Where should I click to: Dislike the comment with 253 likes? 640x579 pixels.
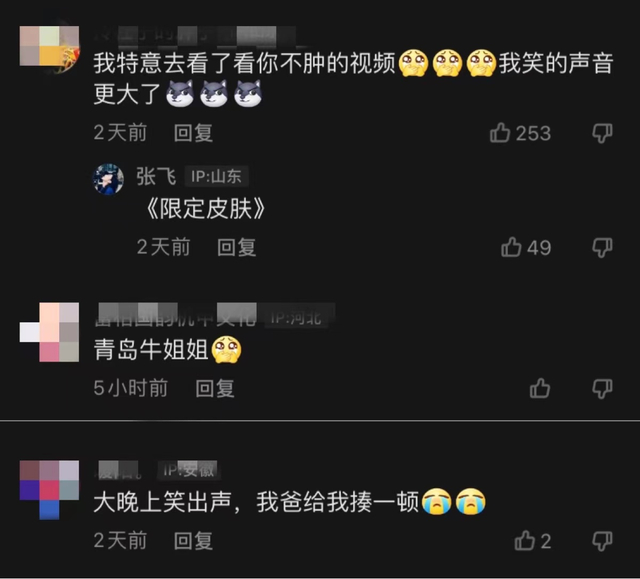pos(602,133)
